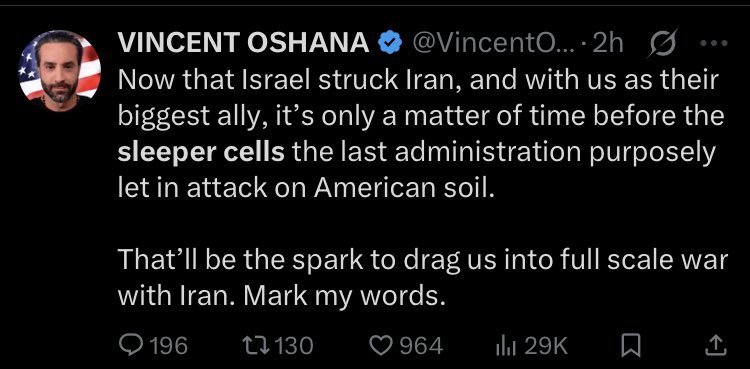Open the three-dot more options menu
The width and height of the screenshot is (750, 369).
(x=713, y=44)
